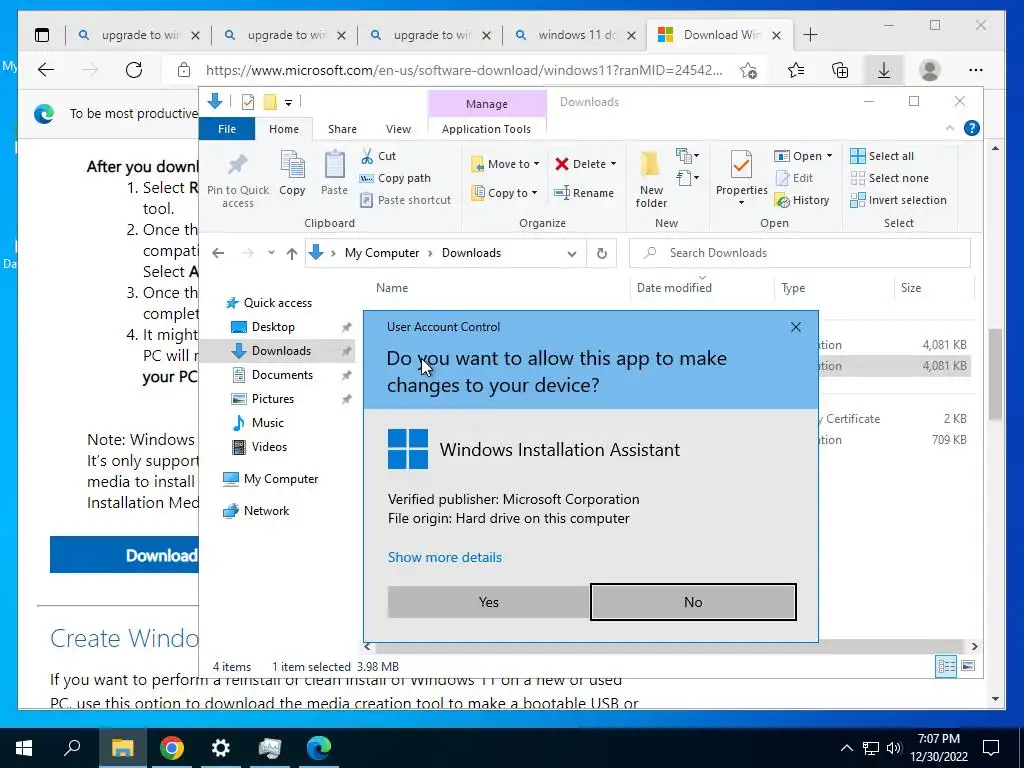Click the Manage contextual tab
The height and width of the screenshot is (768, 1024).
(x=487, y=104)
